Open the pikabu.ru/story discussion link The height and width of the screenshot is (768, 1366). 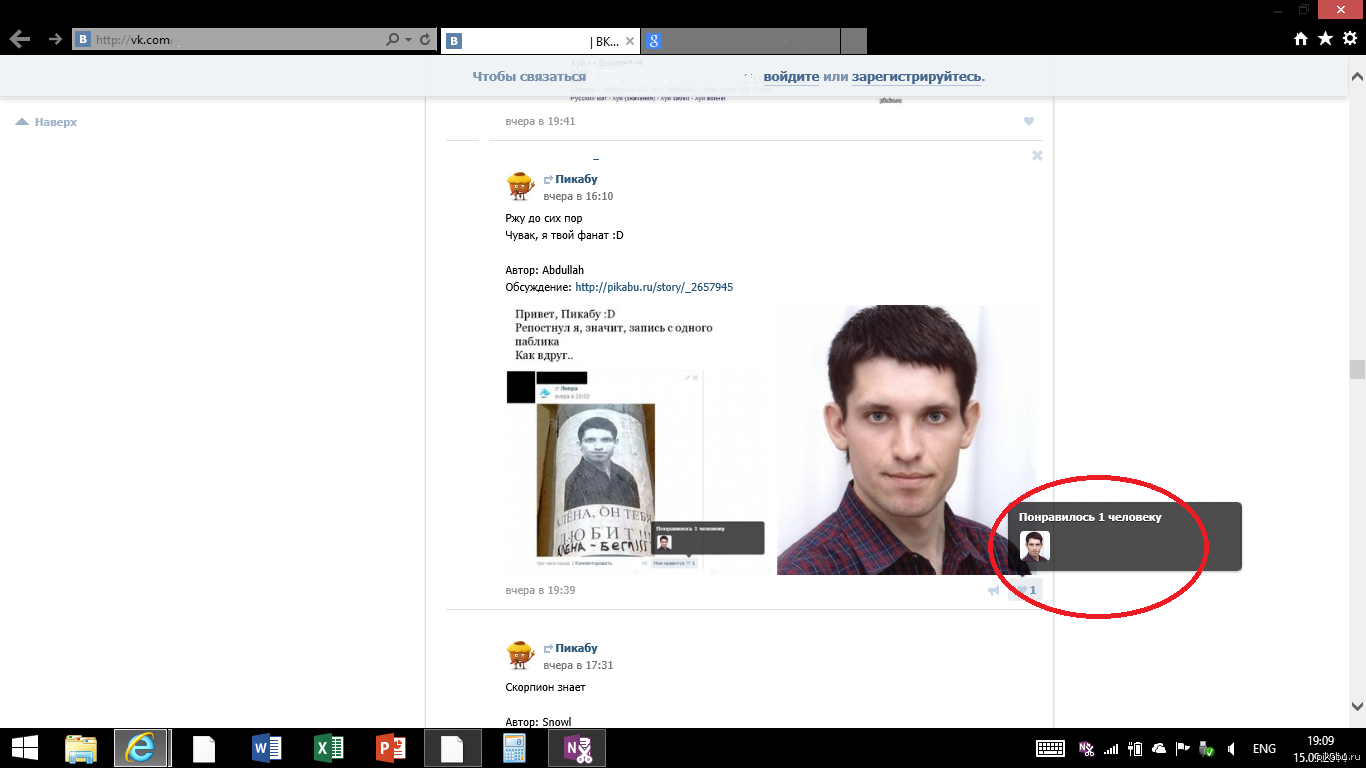coord(654,287)
